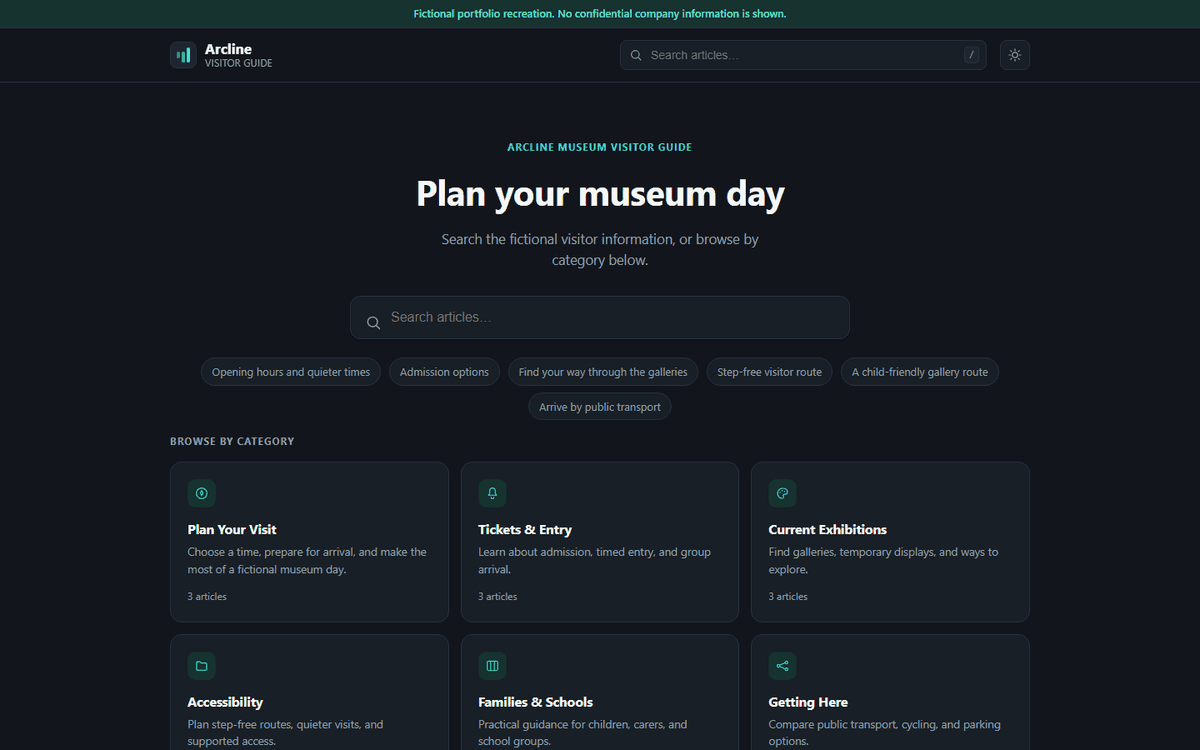Open the Getting Here category title
The width and height of the screenshot is (1200, 750).
(808, 702)
